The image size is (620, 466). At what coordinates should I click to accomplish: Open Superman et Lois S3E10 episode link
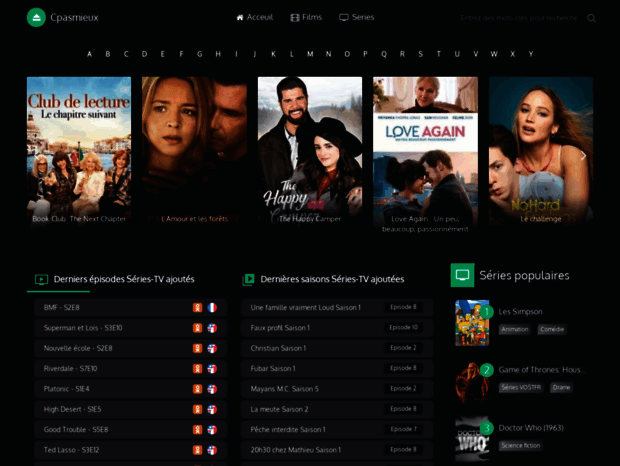pyautogui.click(x=83, y=328)
